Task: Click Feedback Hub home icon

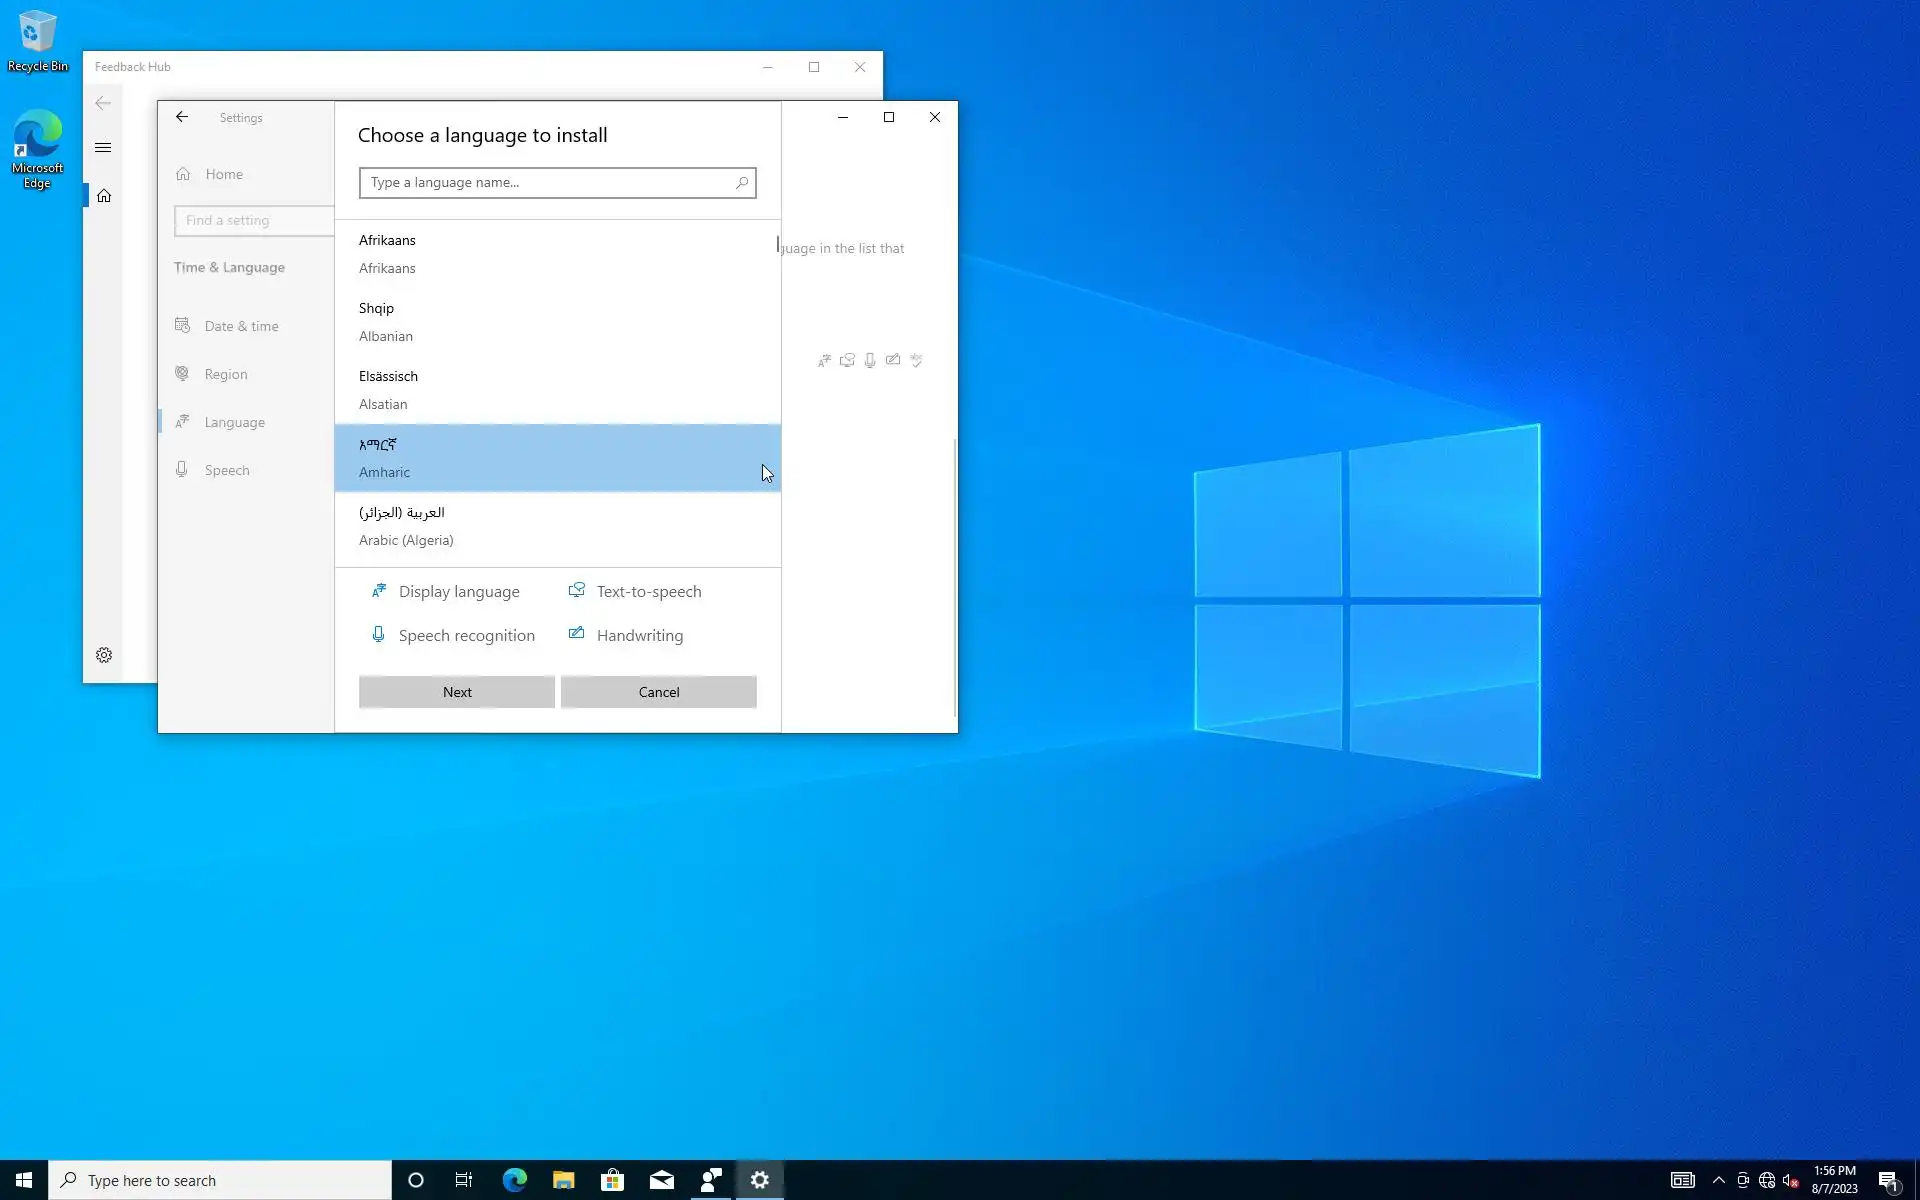Action: (x=104, y=196)
